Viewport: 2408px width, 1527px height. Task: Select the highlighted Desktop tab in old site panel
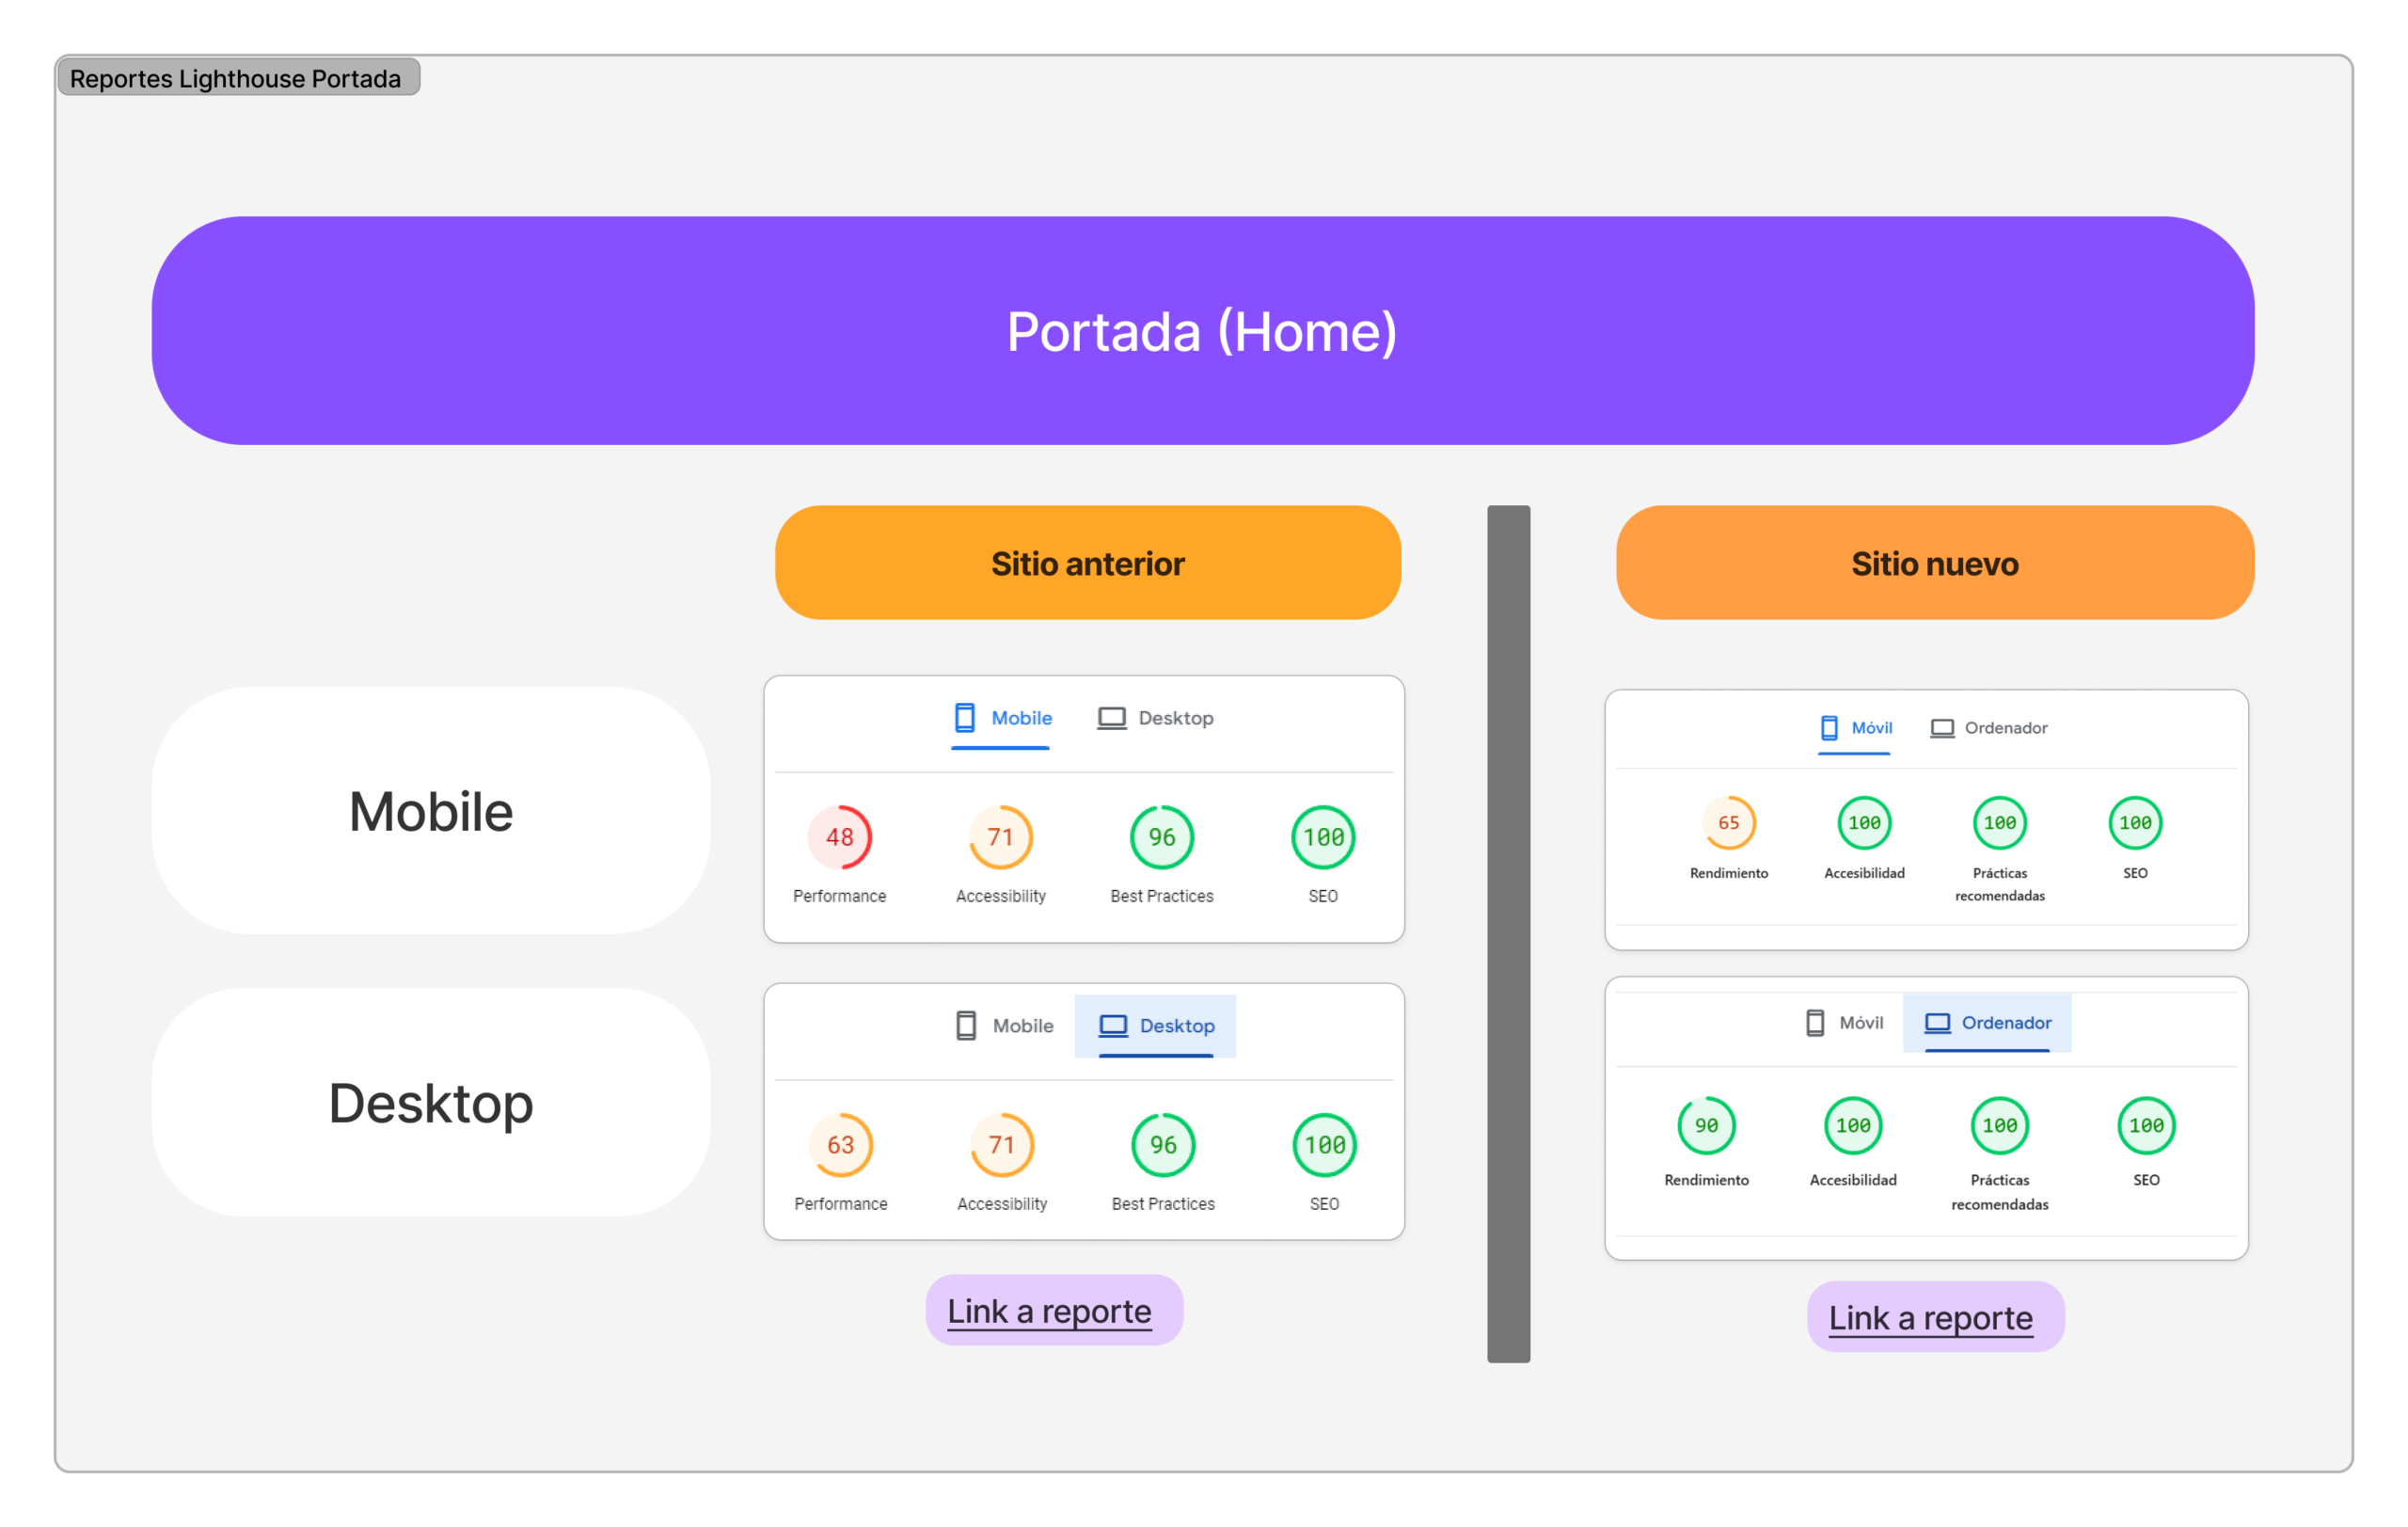1157,1026
